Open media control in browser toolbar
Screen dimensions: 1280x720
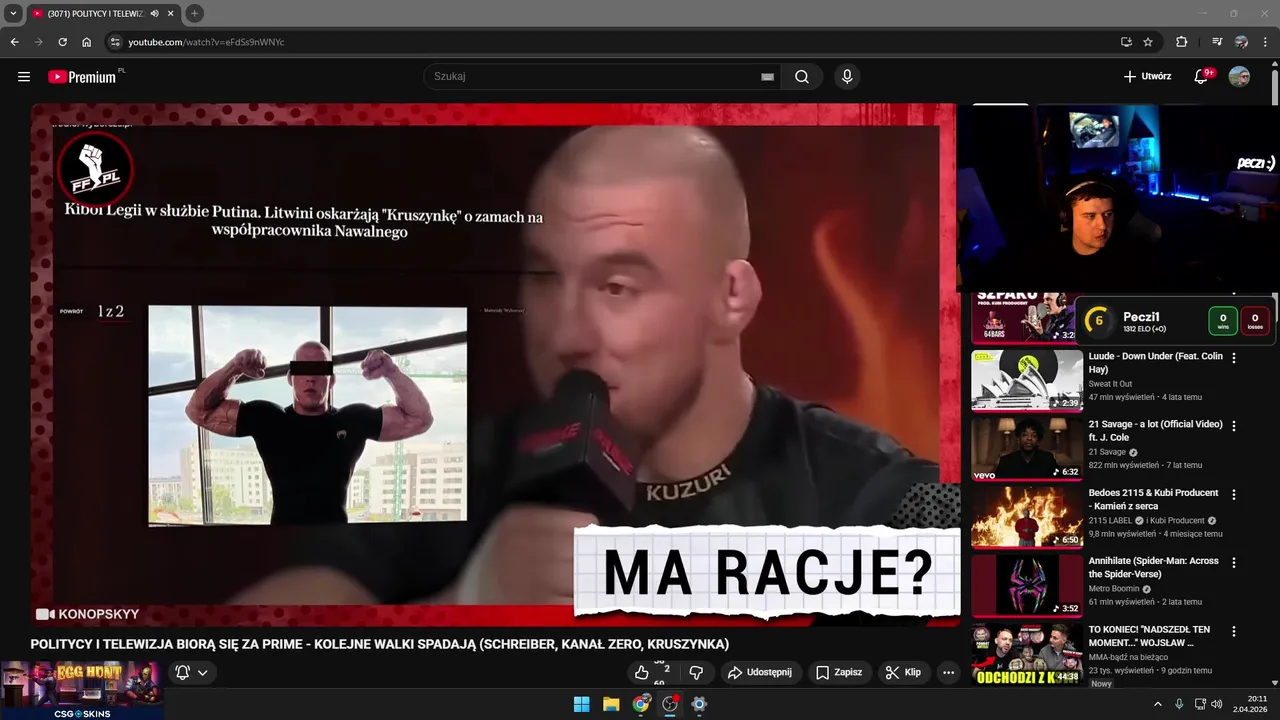click(x=1217, y=42)
